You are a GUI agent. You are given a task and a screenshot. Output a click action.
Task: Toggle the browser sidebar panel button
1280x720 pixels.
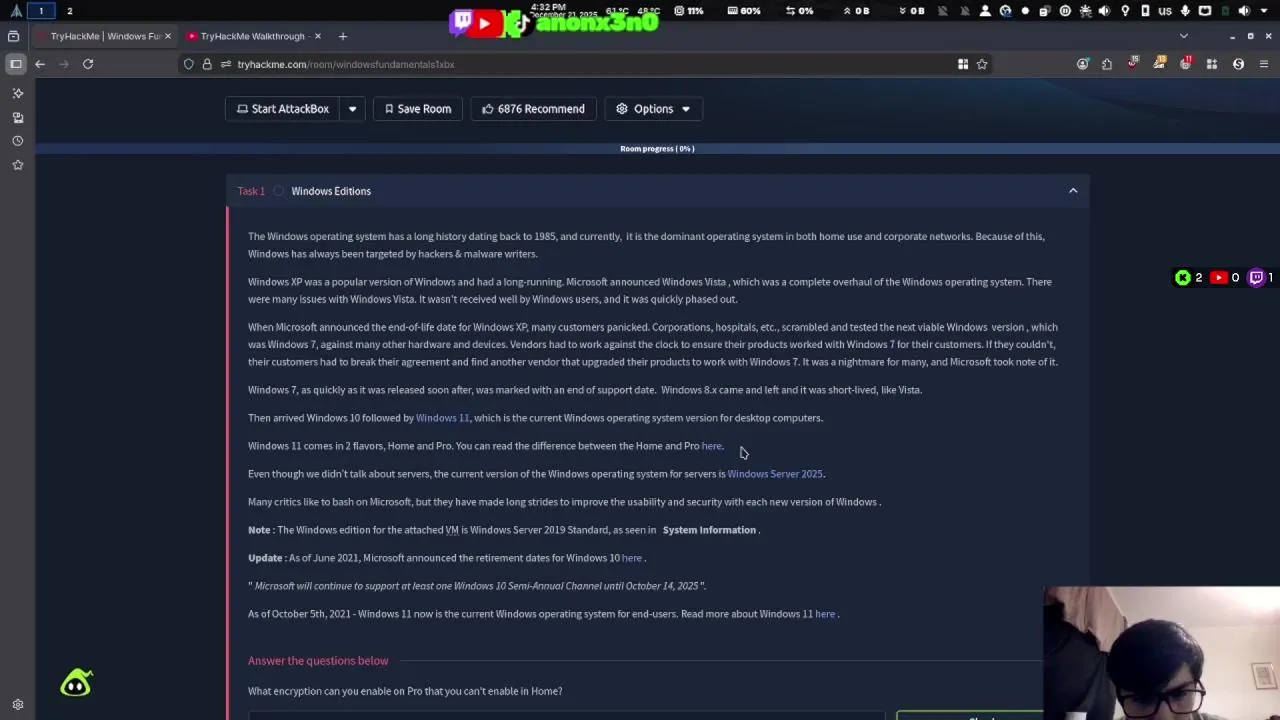click(15, 64)
